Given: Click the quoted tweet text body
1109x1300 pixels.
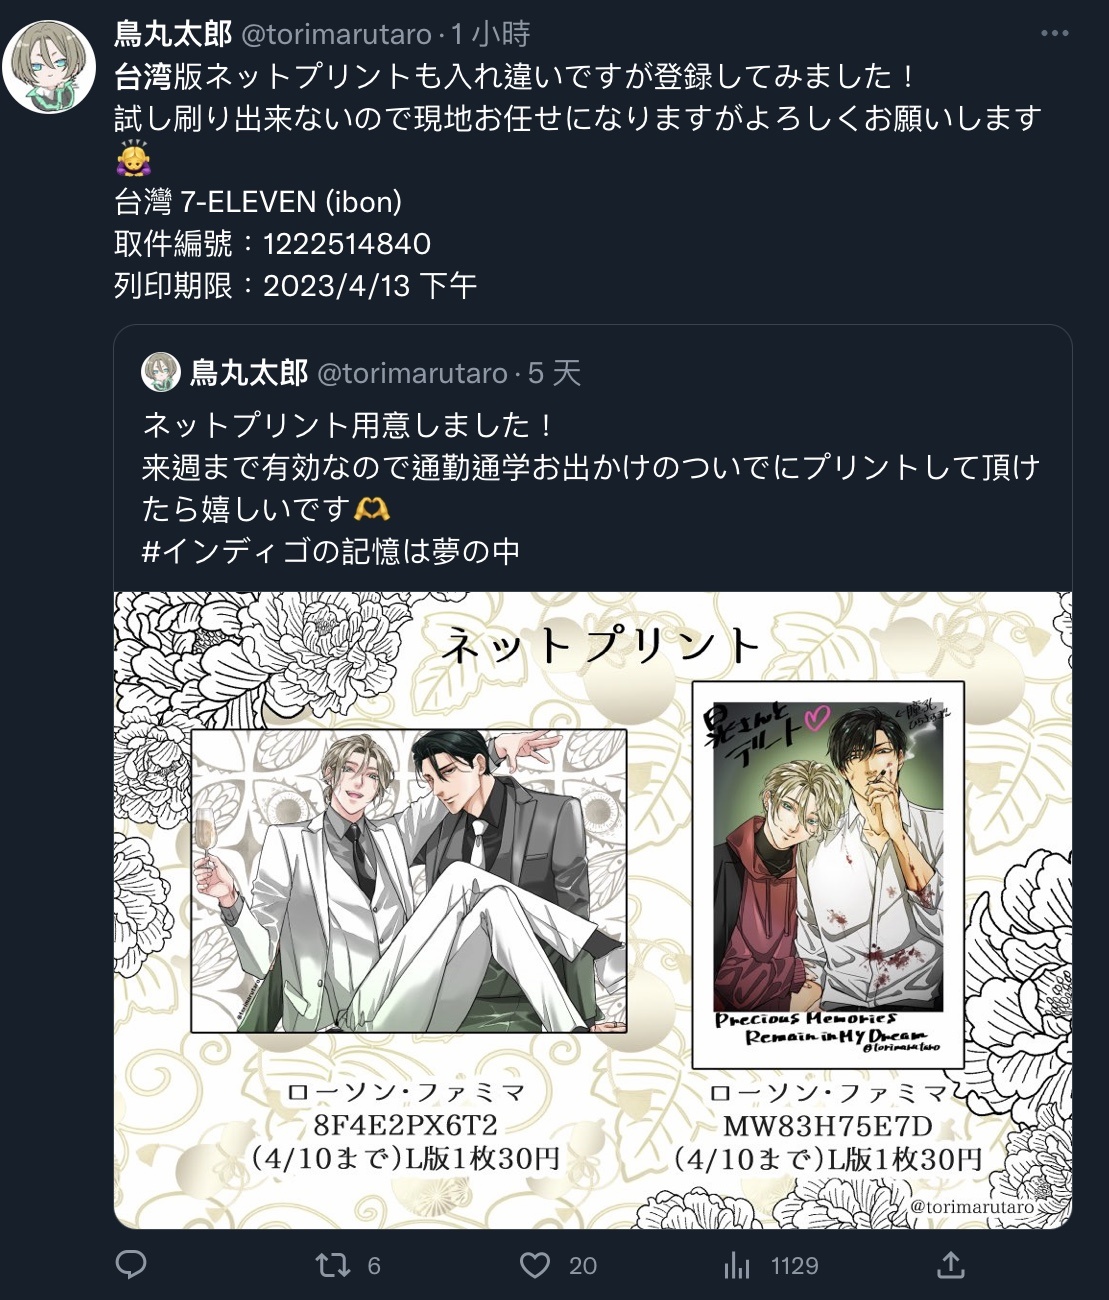Looking at the screenshot, I should tap(591, 488).
